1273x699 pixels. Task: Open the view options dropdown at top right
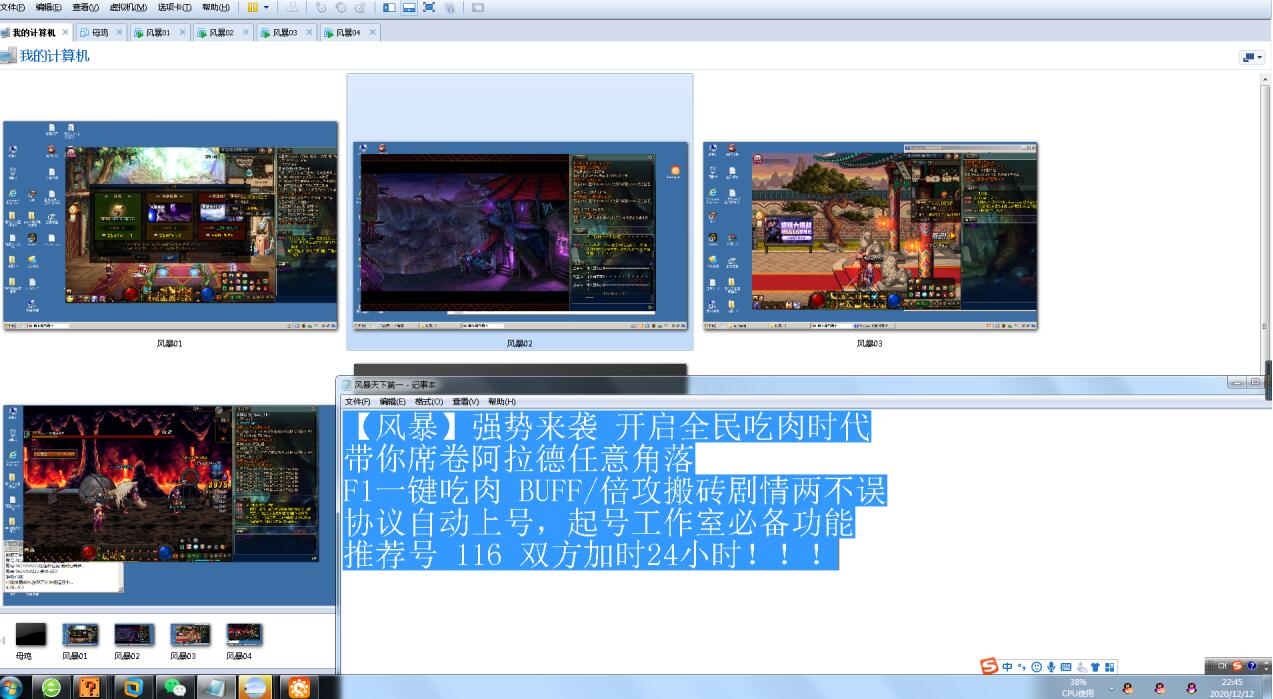pyautogui.click(x=1251, y=57)
